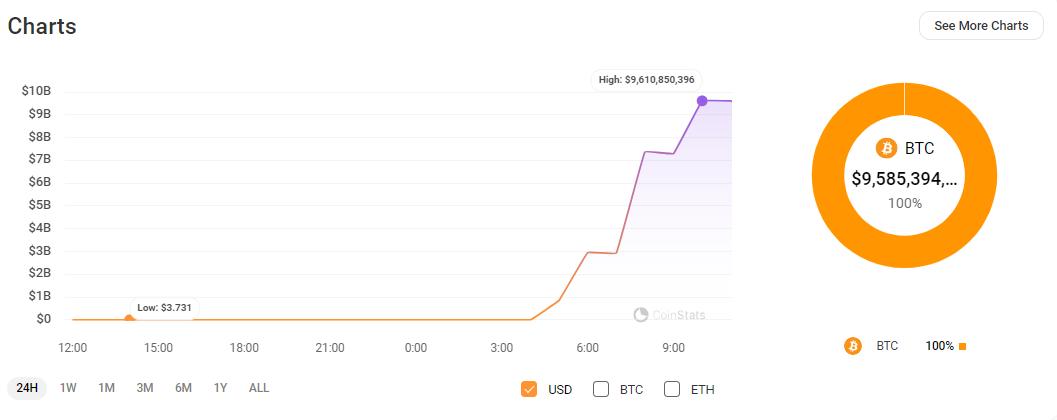Open See More Charts
The width and height of the screenshot is (1057, 420).
(980, 26)
